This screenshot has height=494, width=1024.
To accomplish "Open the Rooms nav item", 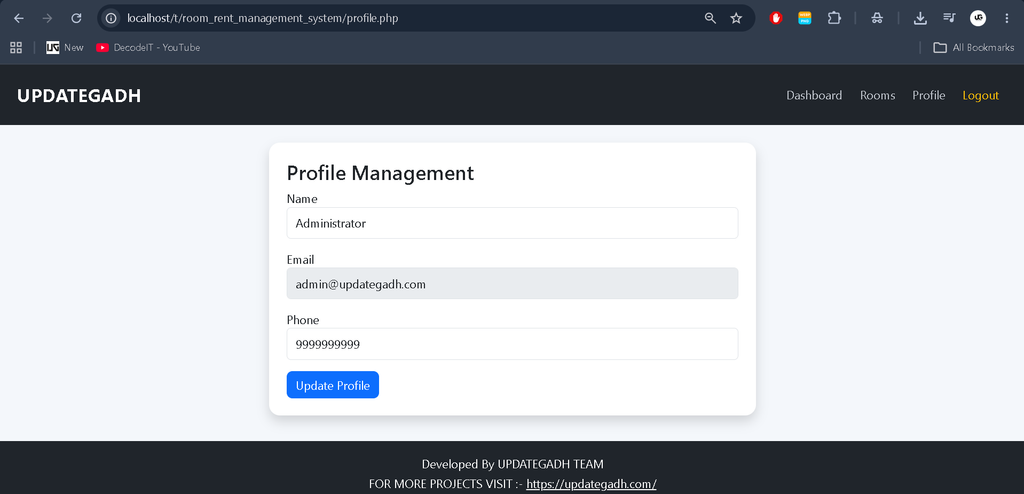I will (877, 95).
